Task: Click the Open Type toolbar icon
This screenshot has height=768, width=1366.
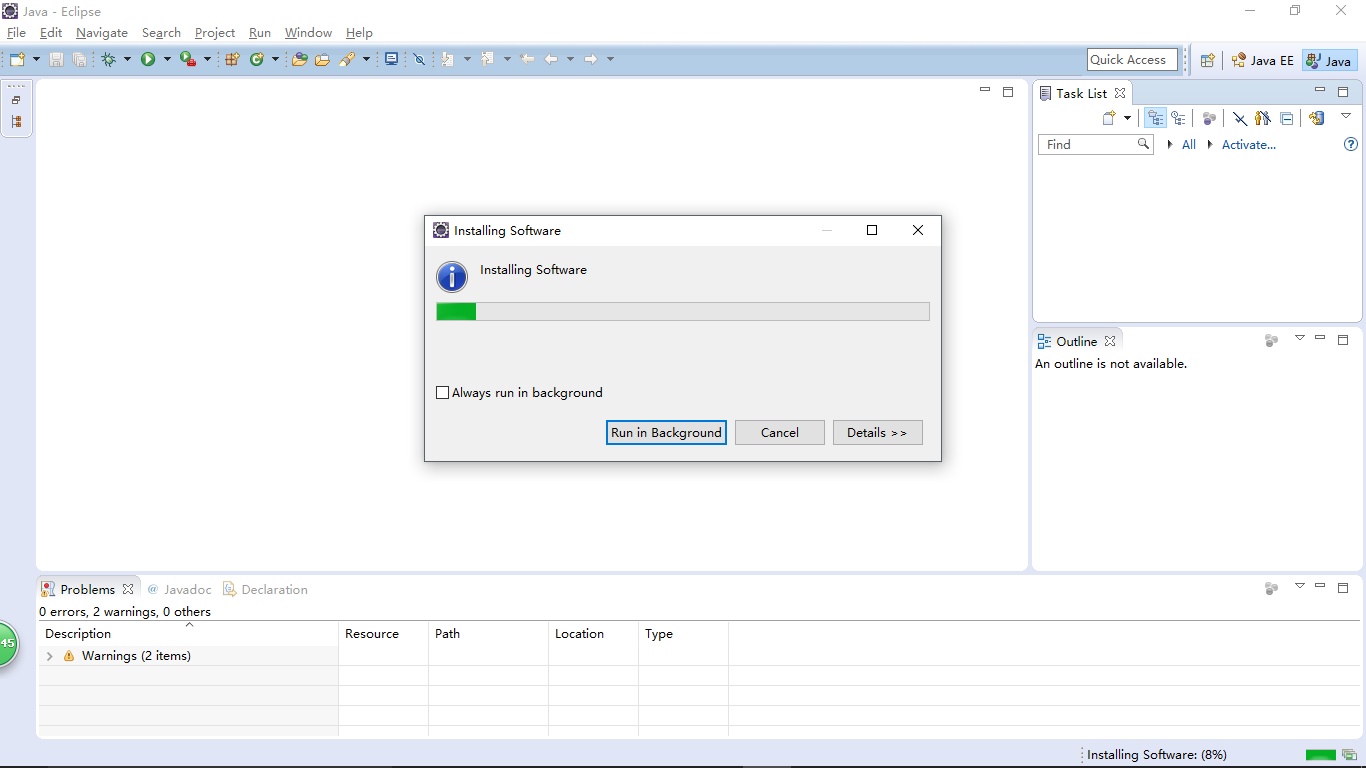Action: 299,59
